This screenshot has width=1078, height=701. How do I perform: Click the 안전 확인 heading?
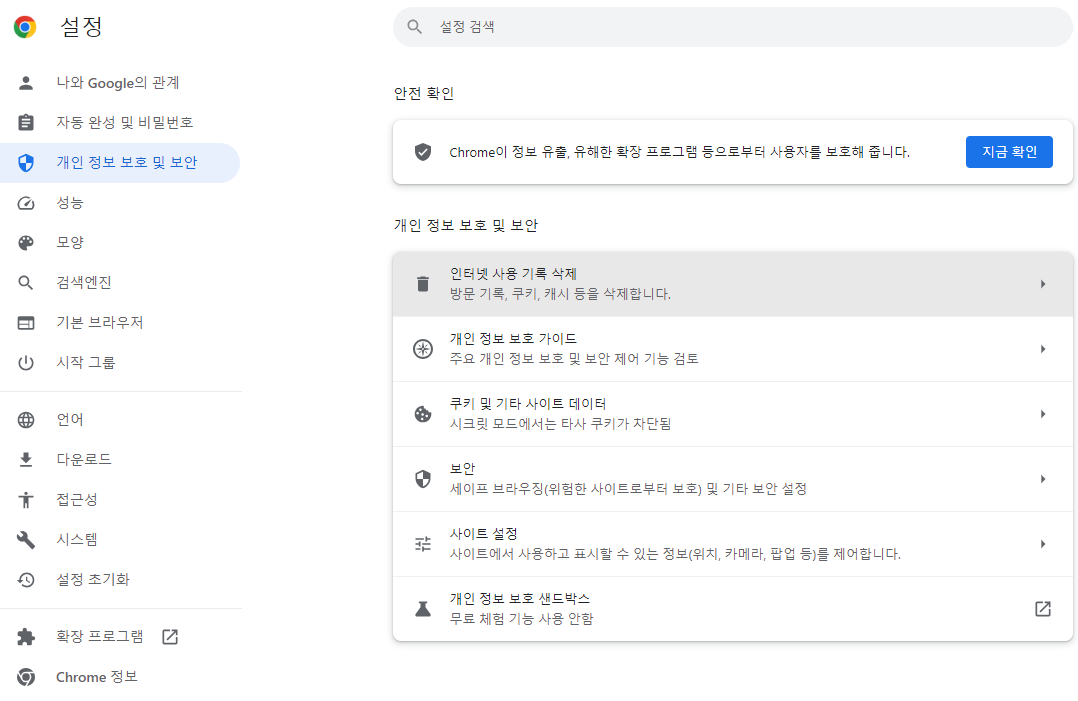click(424, 93)
